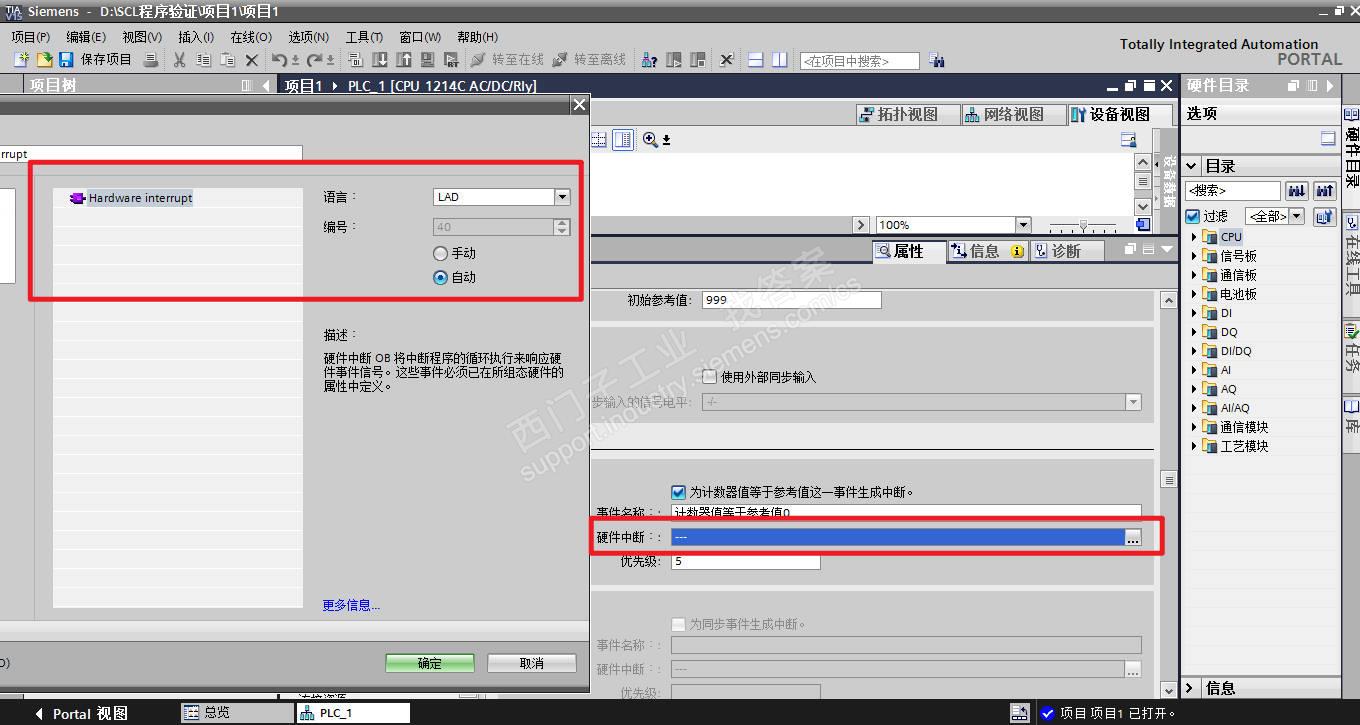Switch to the 拓扑视图 tab
1360x725 pixels.
tap(908, 114)
